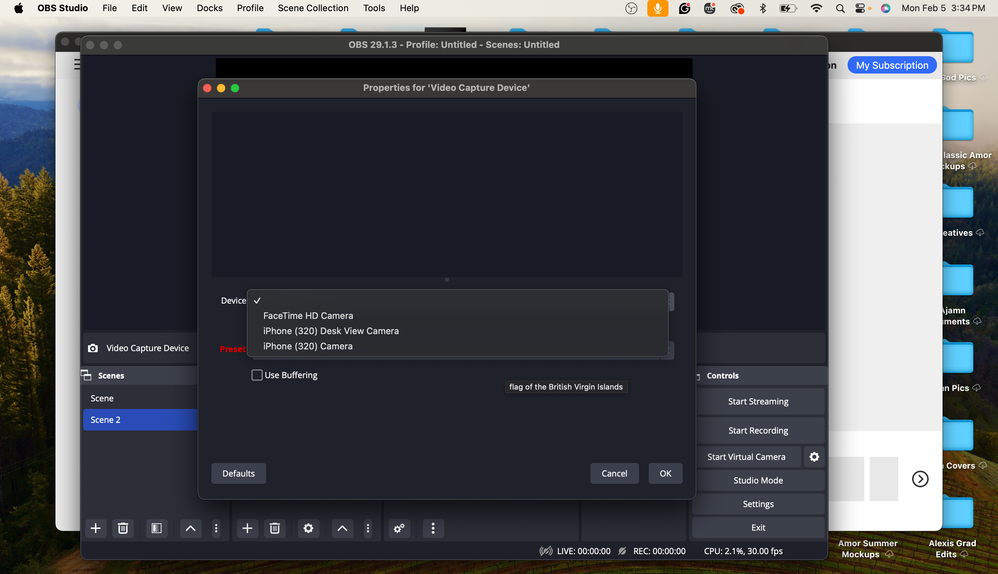Screen dimensions: 998x574
Task: Click the Grammarly menu bar icon
Action: (684, 8)
